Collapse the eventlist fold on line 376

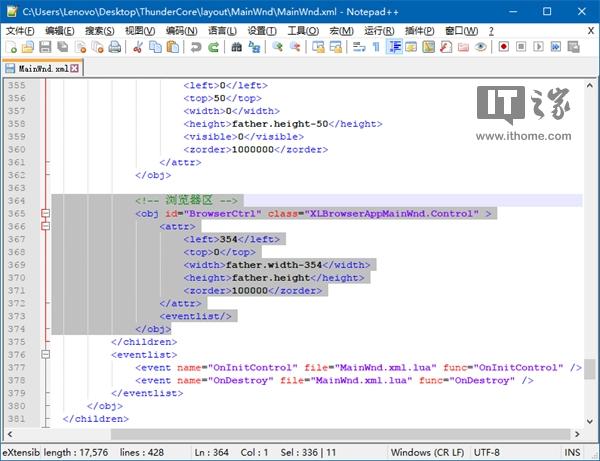(x=45, y=354)
